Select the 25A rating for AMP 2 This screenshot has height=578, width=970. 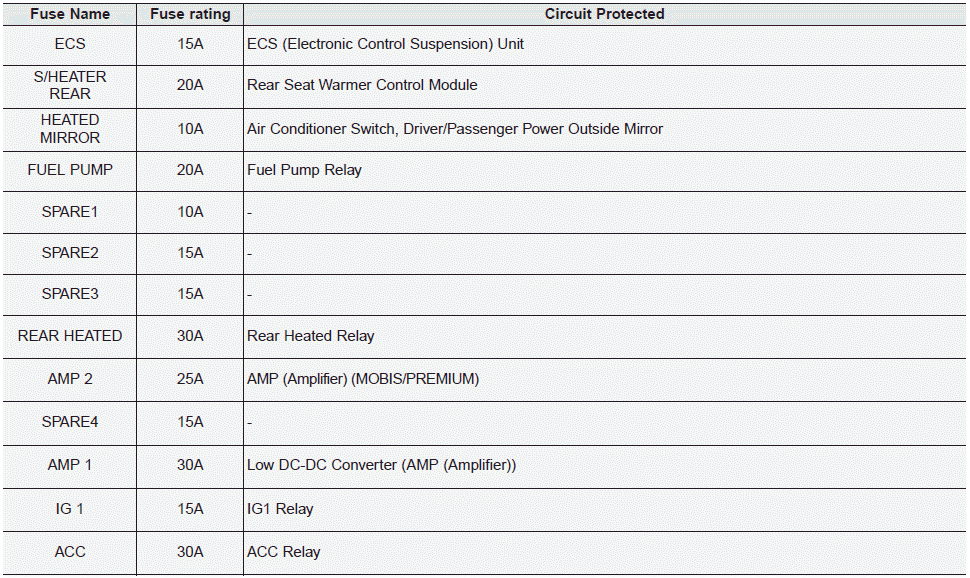pos(190,379)
